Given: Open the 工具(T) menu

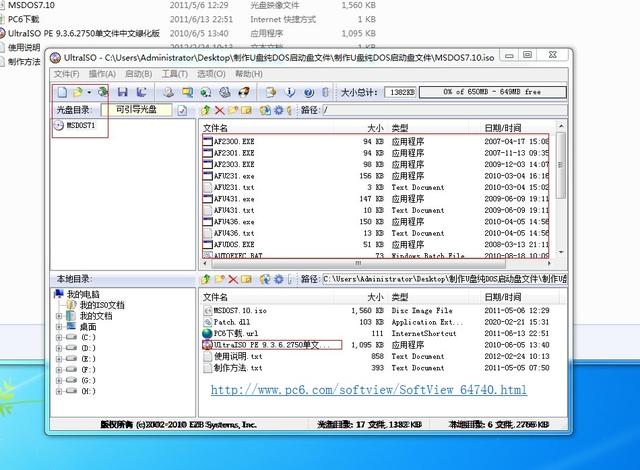Looking at the screenshot, I should click(x=175, y=74).
